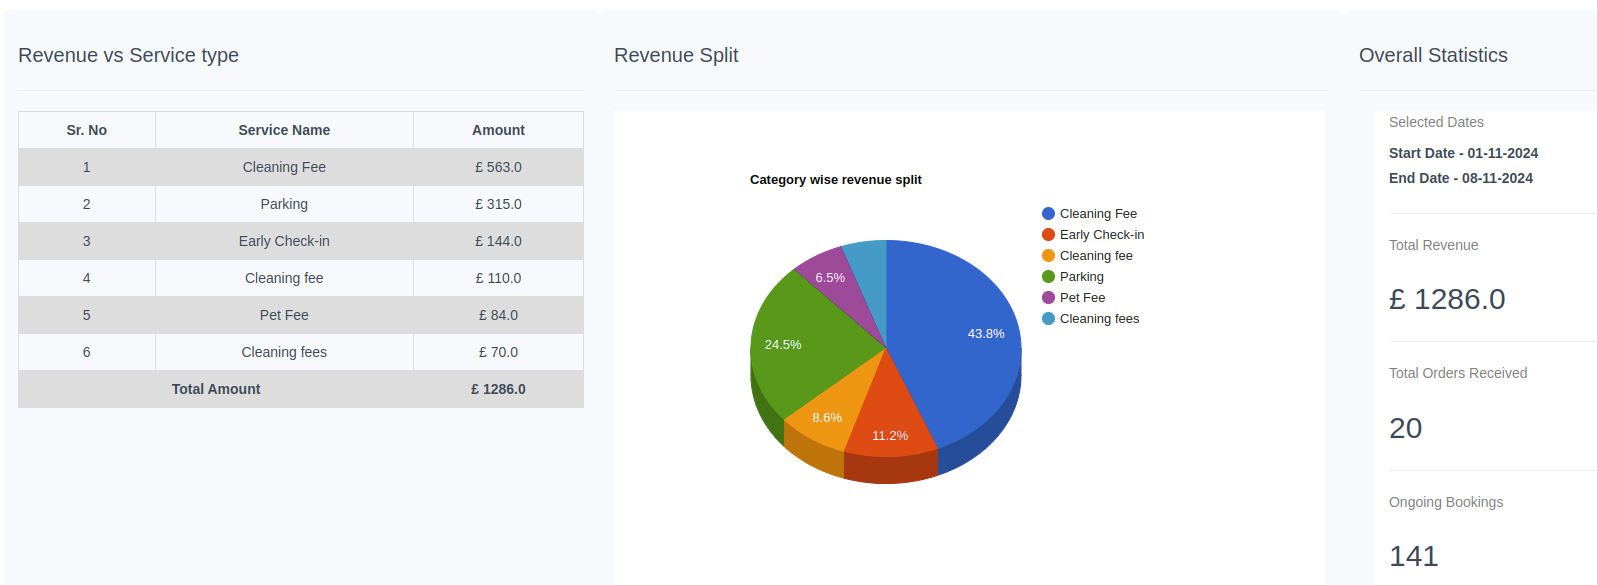Image resolution: width=1597 pixels, height=585 pixels.
Task: Click the Pet Fee table row name
Action: point(284,315)
